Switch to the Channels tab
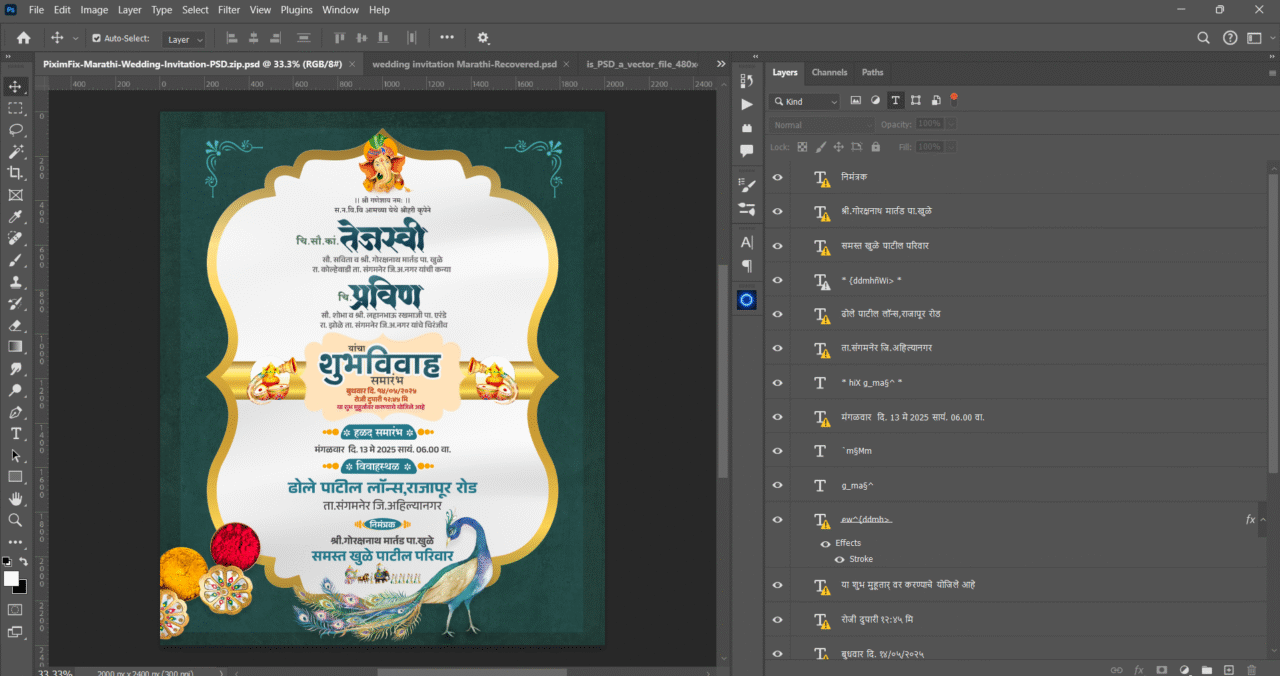This screenshot has height=676, width=1280. pos(829,72)
